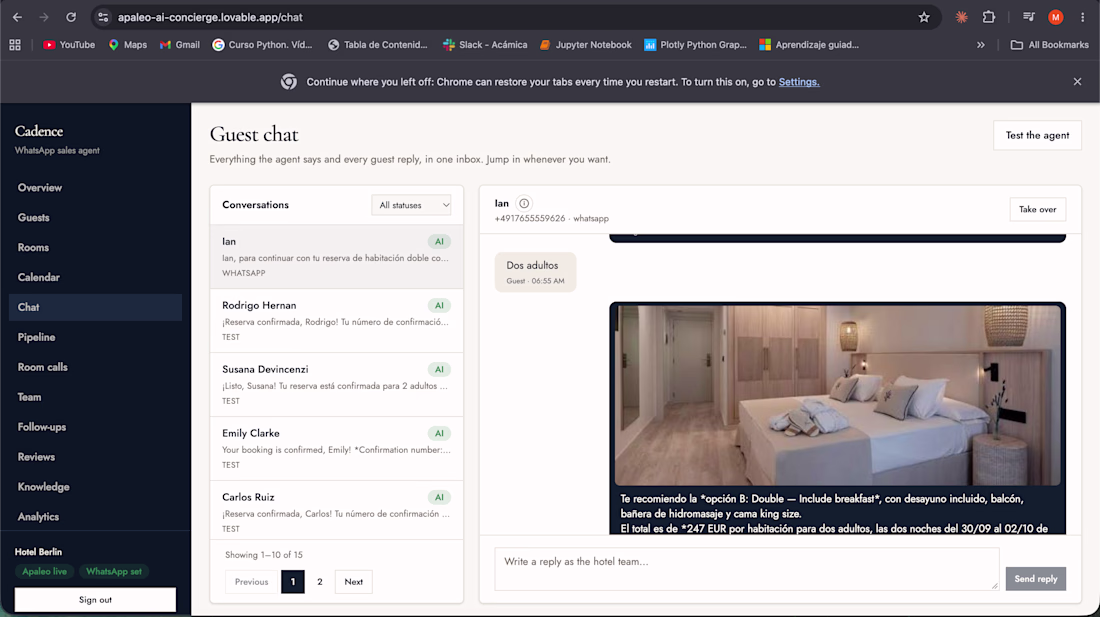Open the Maps bookmark

pos(128,45)
